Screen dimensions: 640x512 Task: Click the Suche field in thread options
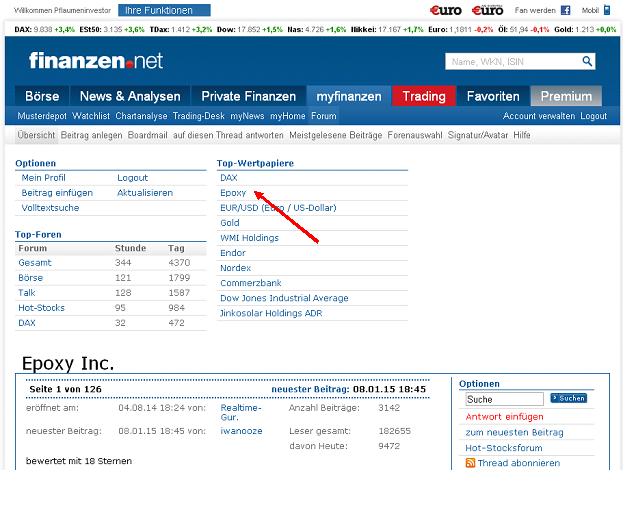click(504, 399)
